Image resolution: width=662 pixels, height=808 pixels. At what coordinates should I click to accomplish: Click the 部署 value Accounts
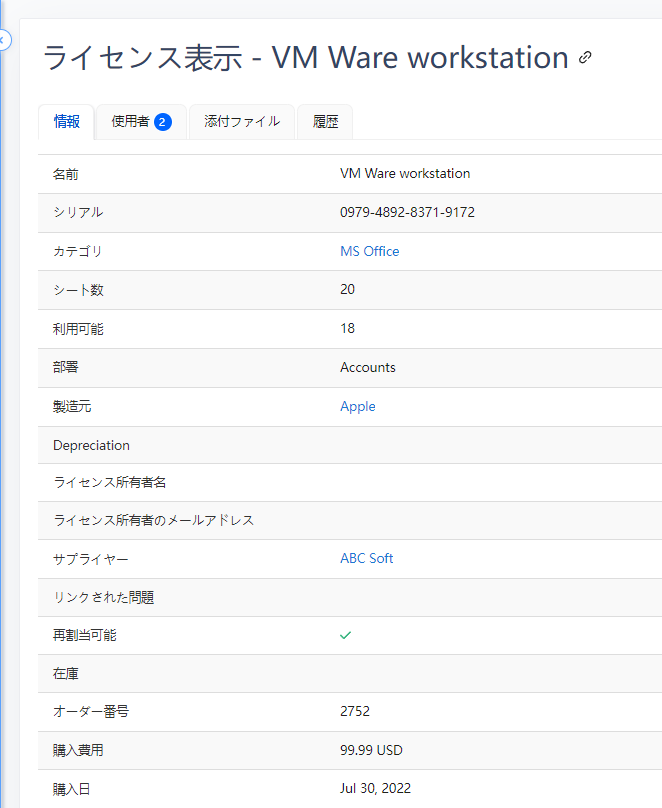(369, 367)
